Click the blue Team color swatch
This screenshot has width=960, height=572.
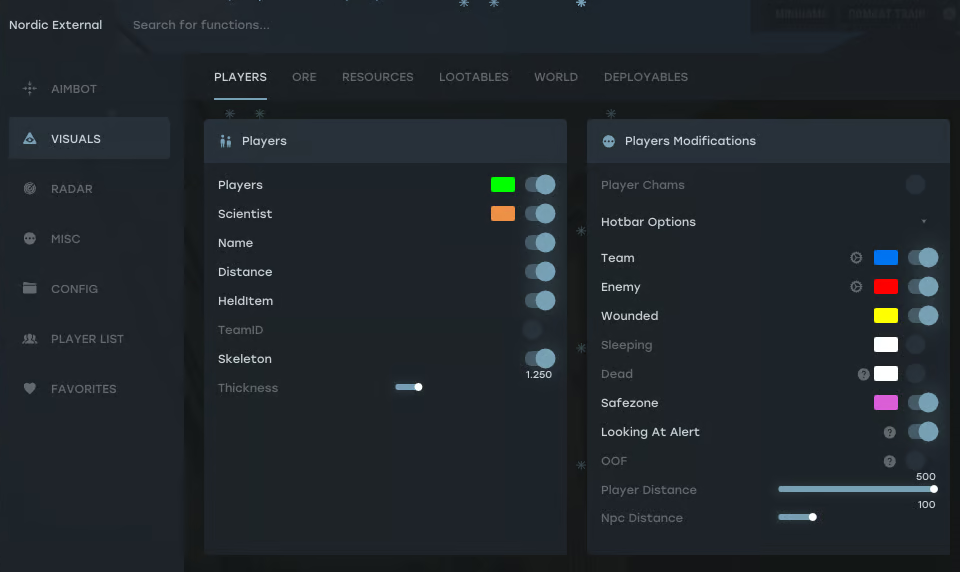[x=886, y=257]
